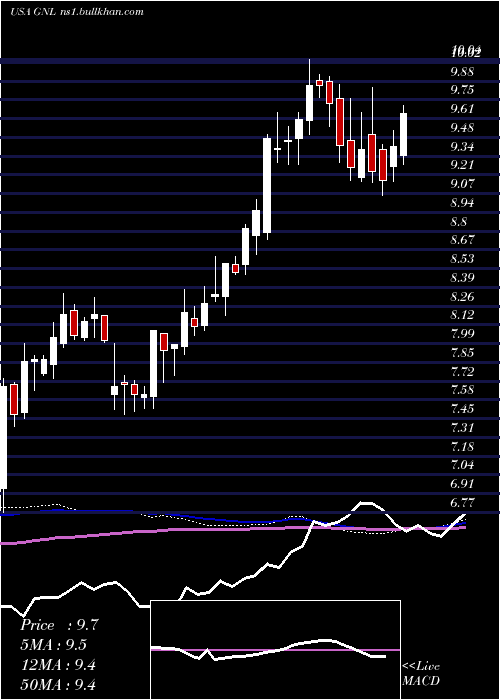Click the 7.72 price axis label
Screen dimensions: 500x700
click(x=464, y=371)
